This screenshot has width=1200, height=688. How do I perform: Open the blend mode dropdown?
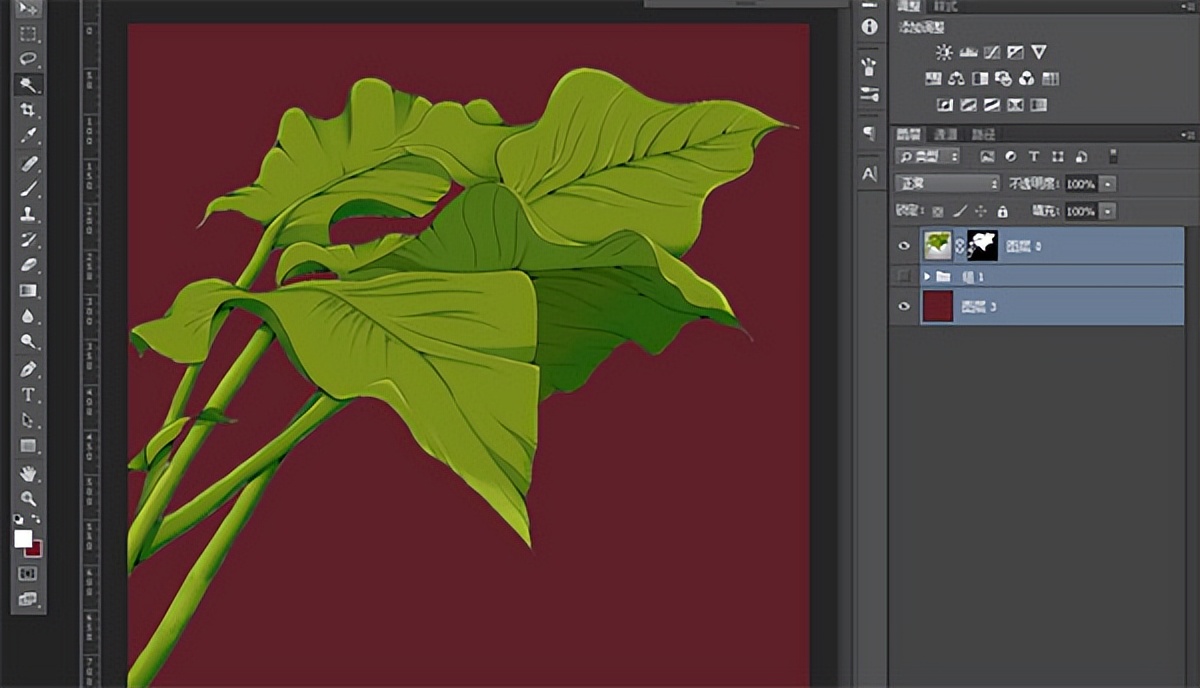click(x=947, y=184)
